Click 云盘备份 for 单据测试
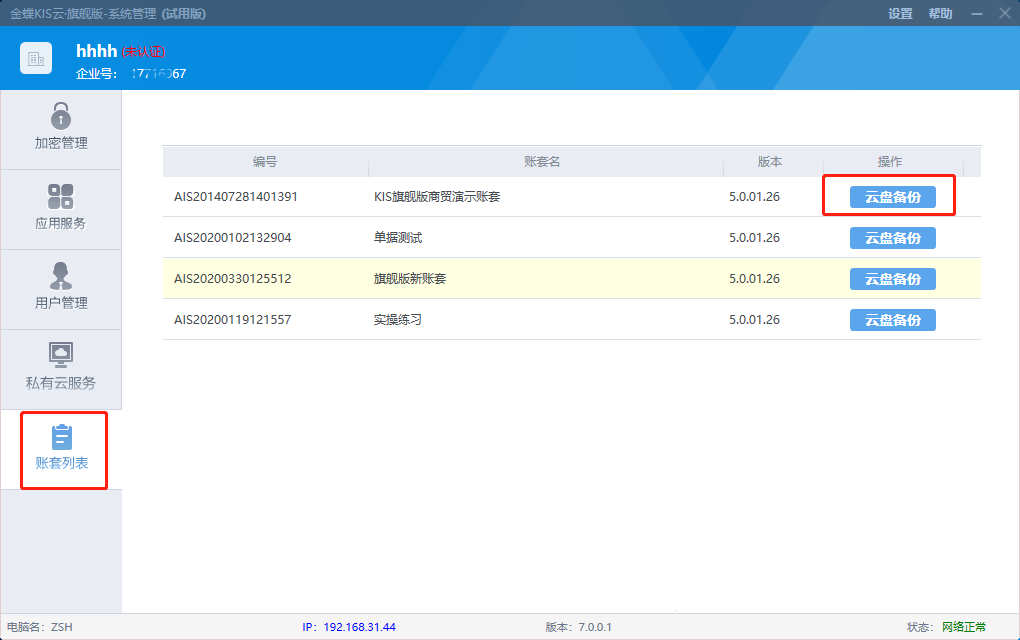Viewport: 1020px width, 640px height. tap(892, 238)
